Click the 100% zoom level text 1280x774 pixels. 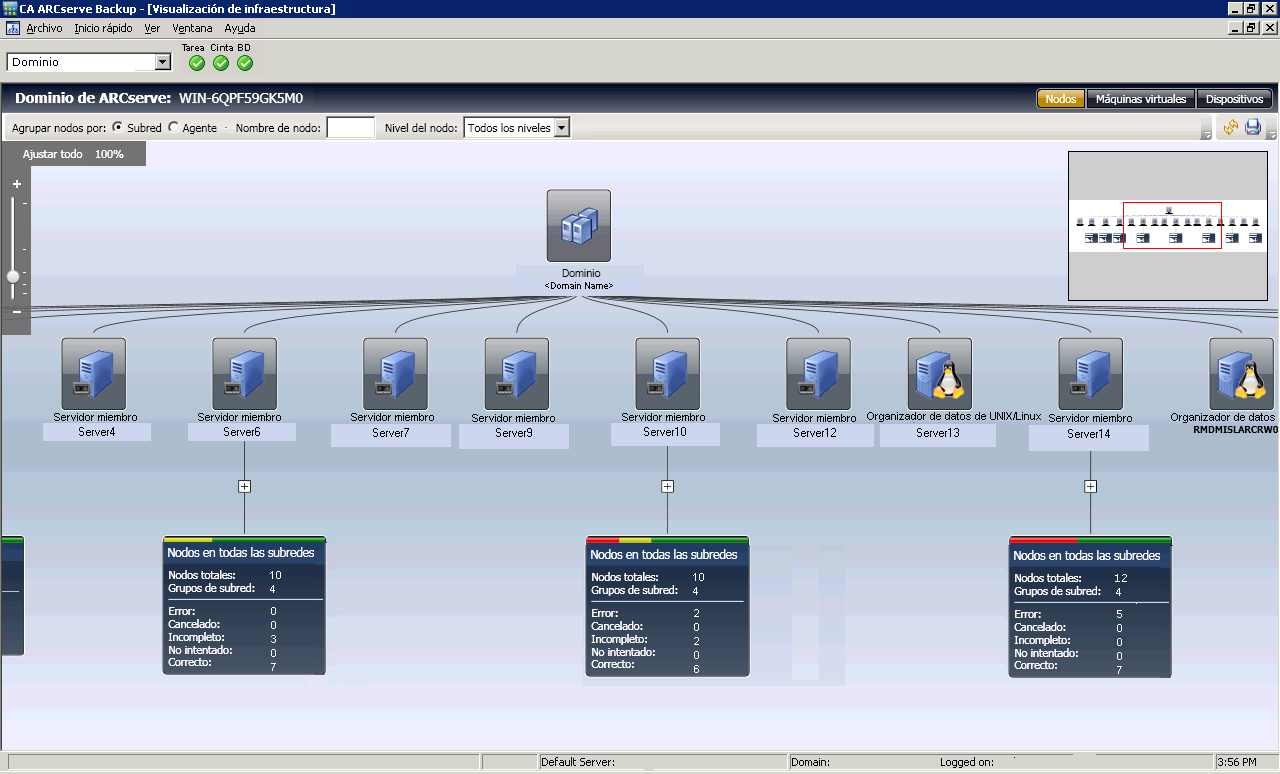(109, 154)
